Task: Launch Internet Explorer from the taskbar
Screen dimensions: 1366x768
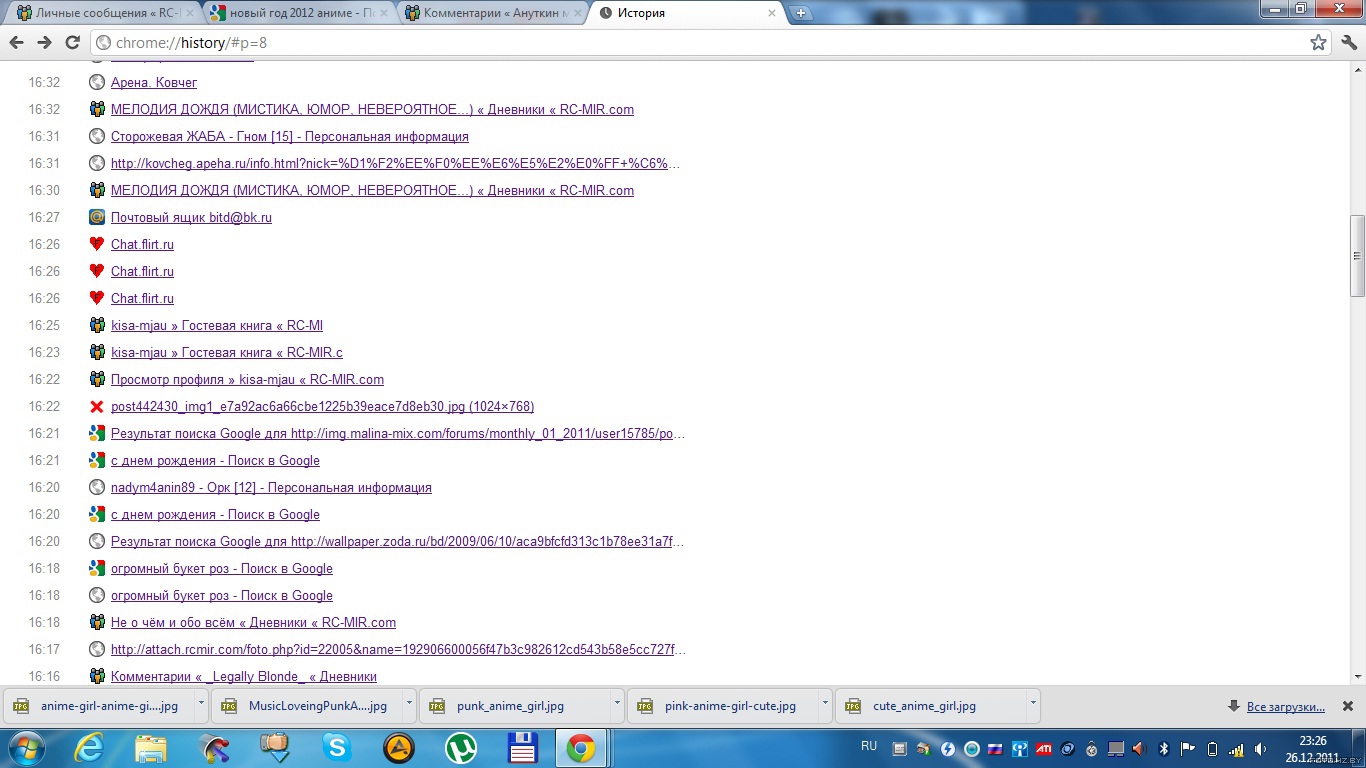Action: pos(89,748)
